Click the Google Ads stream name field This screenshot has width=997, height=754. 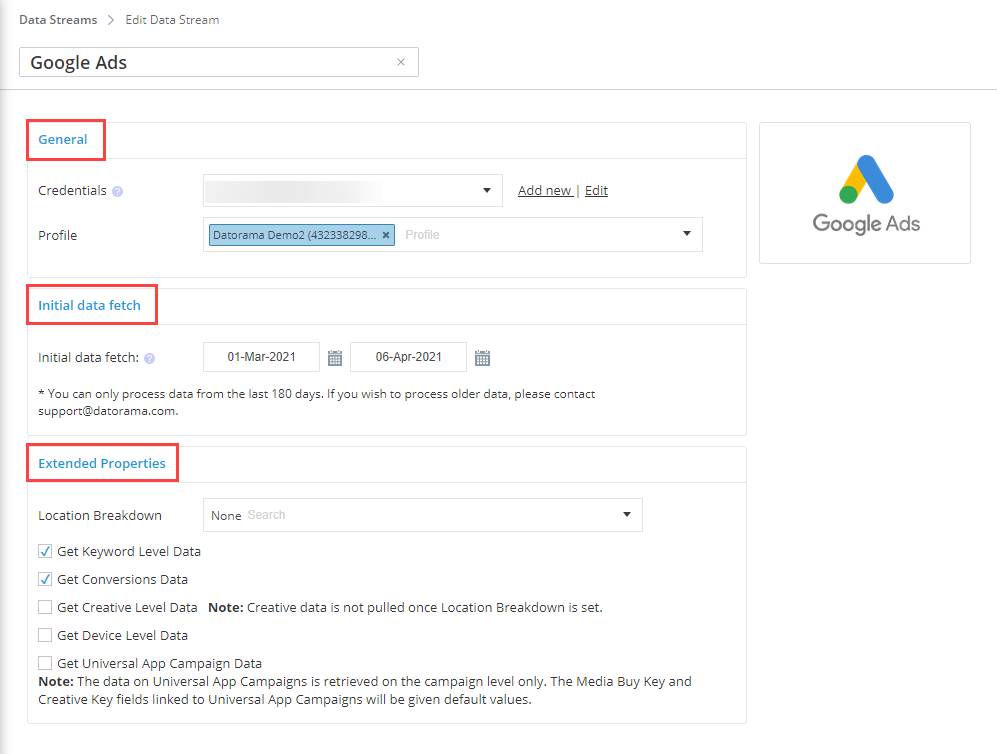(219, 62)
